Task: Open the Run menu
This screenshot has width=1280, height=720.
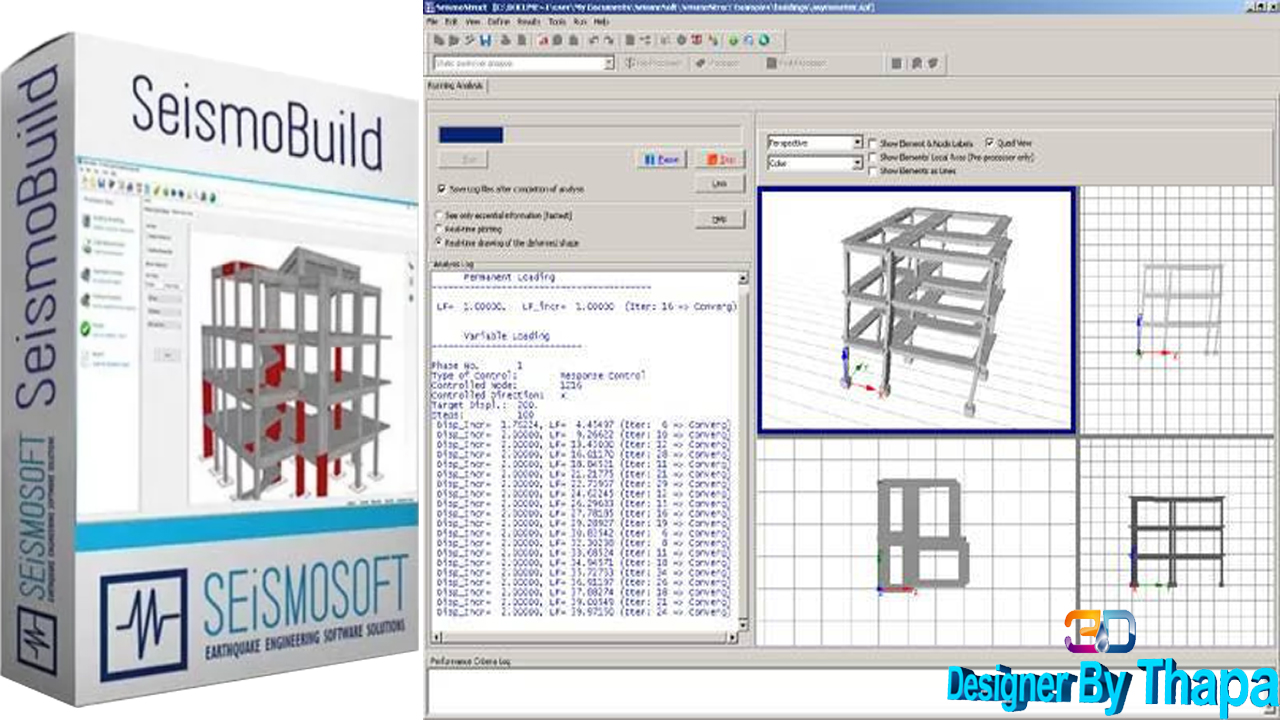Action: (580, 21)
